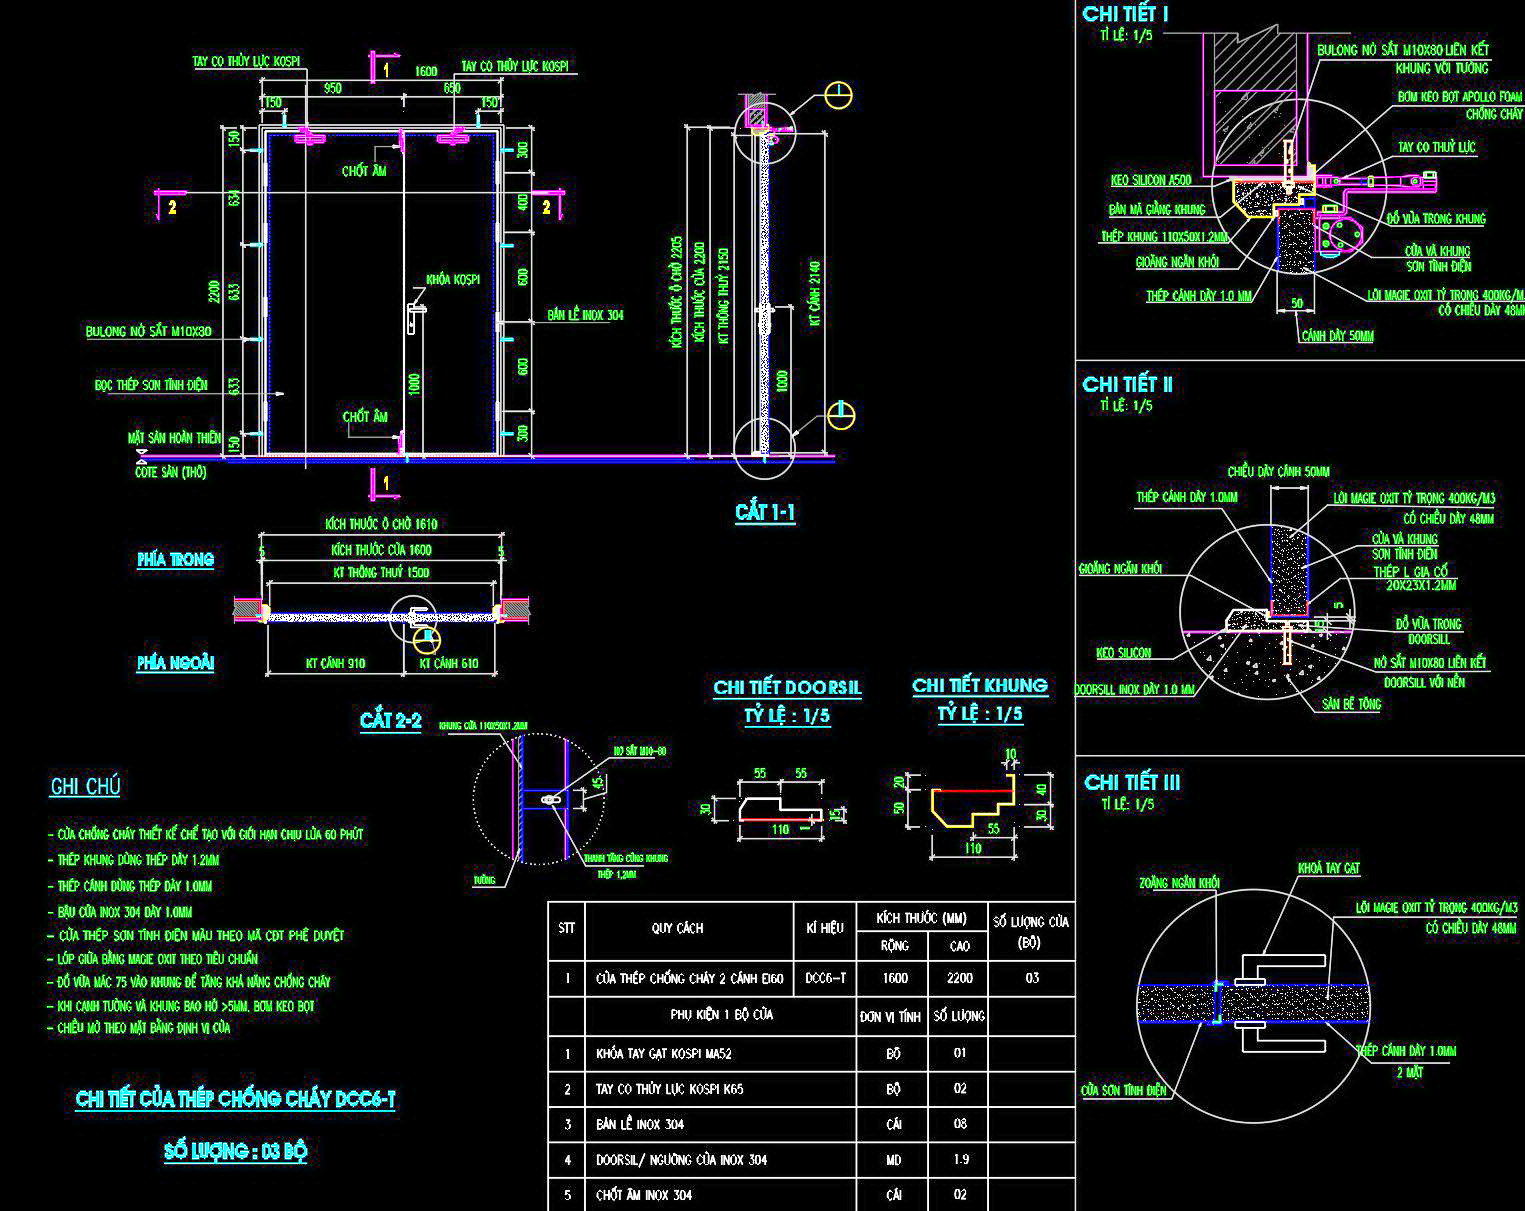Select the CHI TIẾT III heading
This screenshot has width=1525, height=1211.
[1132, 782]
